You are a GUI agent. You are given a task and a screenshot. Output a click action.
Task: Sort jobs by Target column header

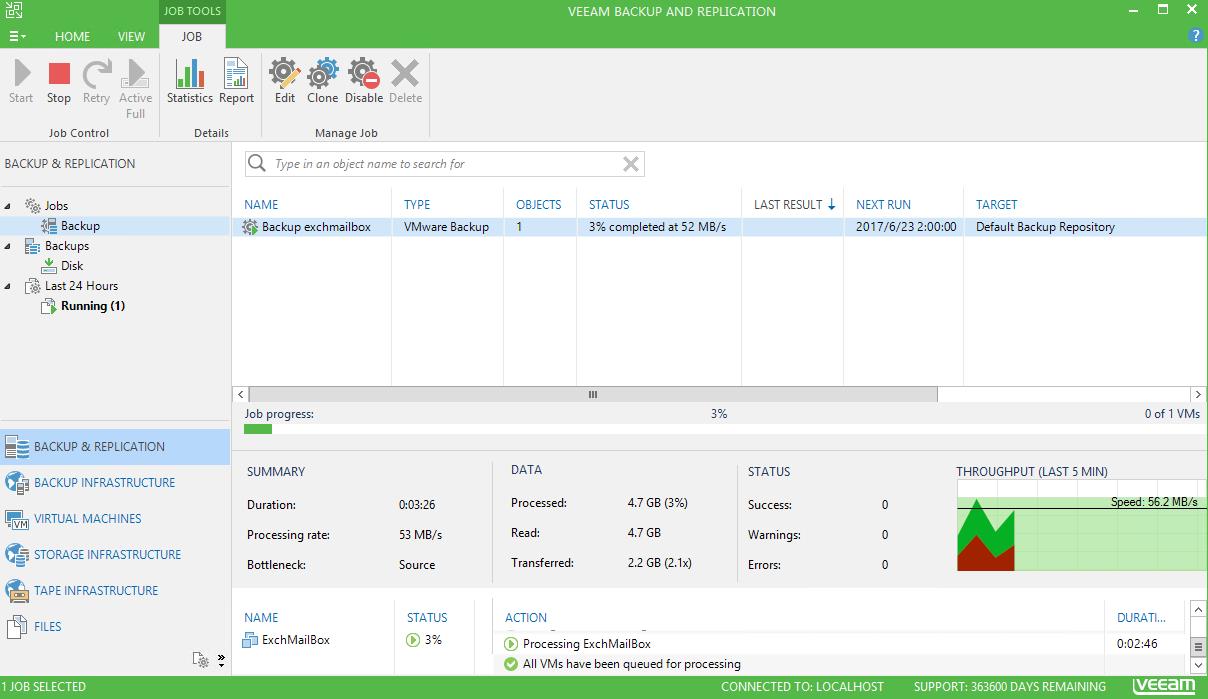[997, 204]
